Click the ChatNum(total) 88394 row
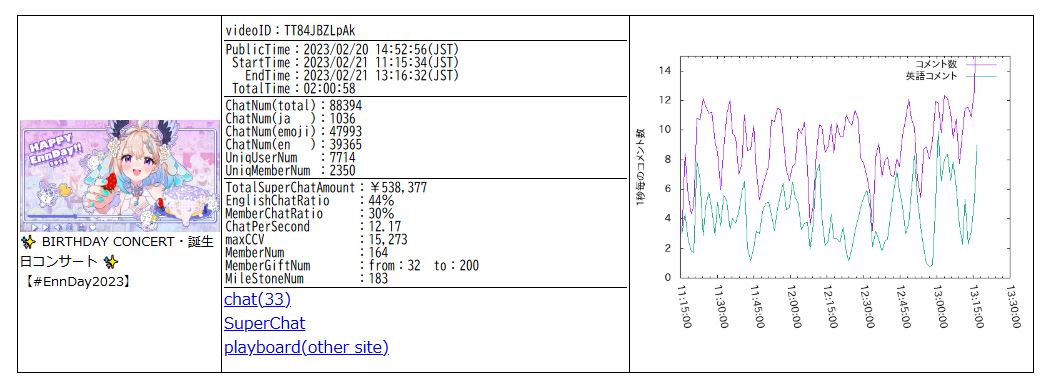 pyautogui.click(x=295, y=105)
